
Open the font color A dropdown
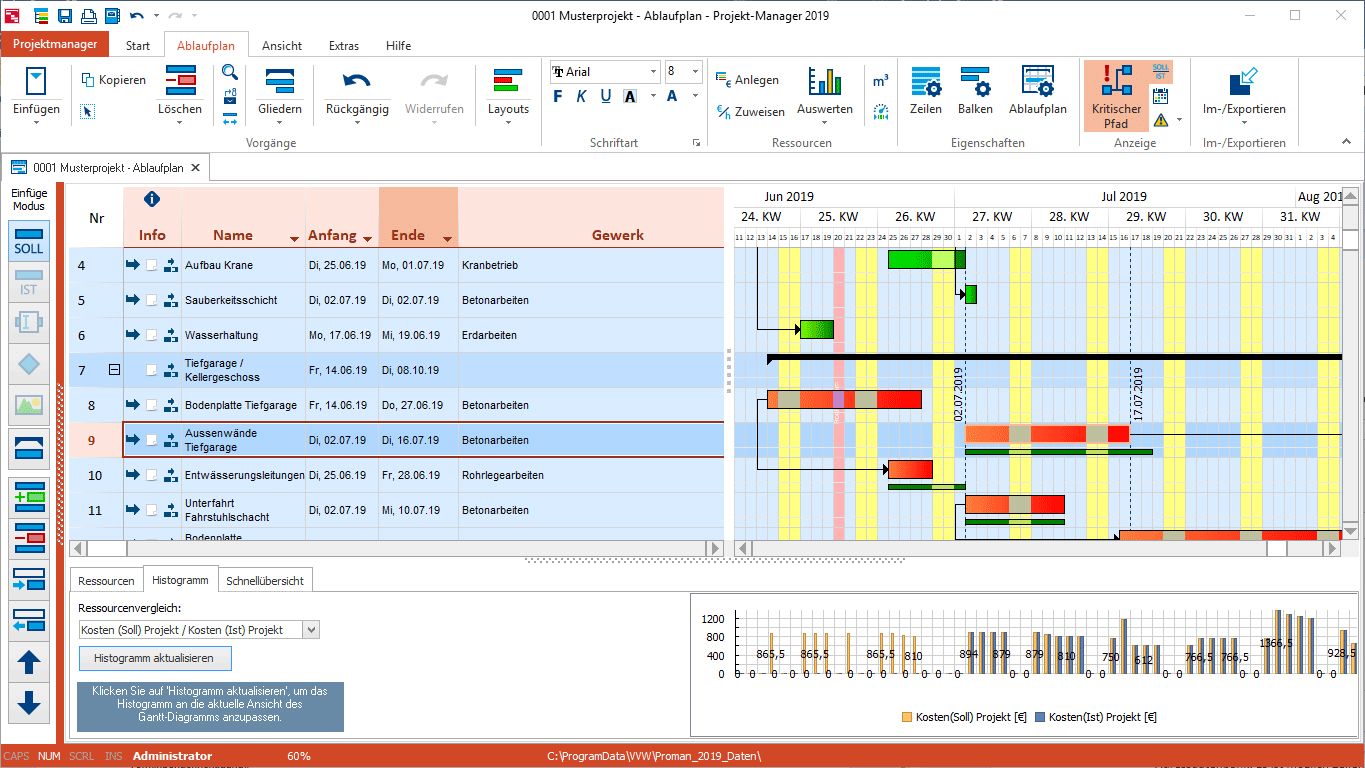(694, 96)
